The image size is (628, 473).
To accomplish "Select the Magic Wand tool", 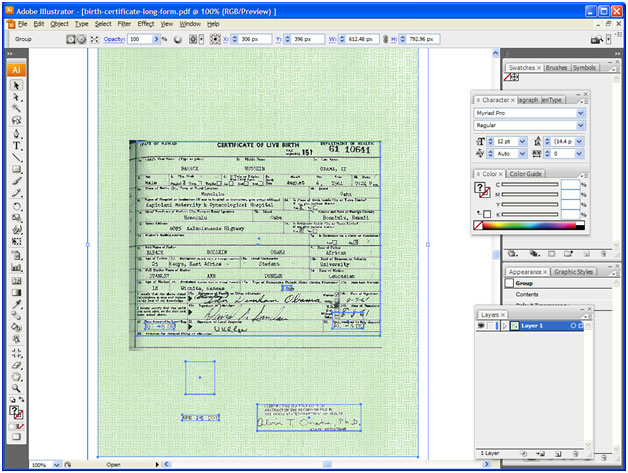I will click(17, 109).
